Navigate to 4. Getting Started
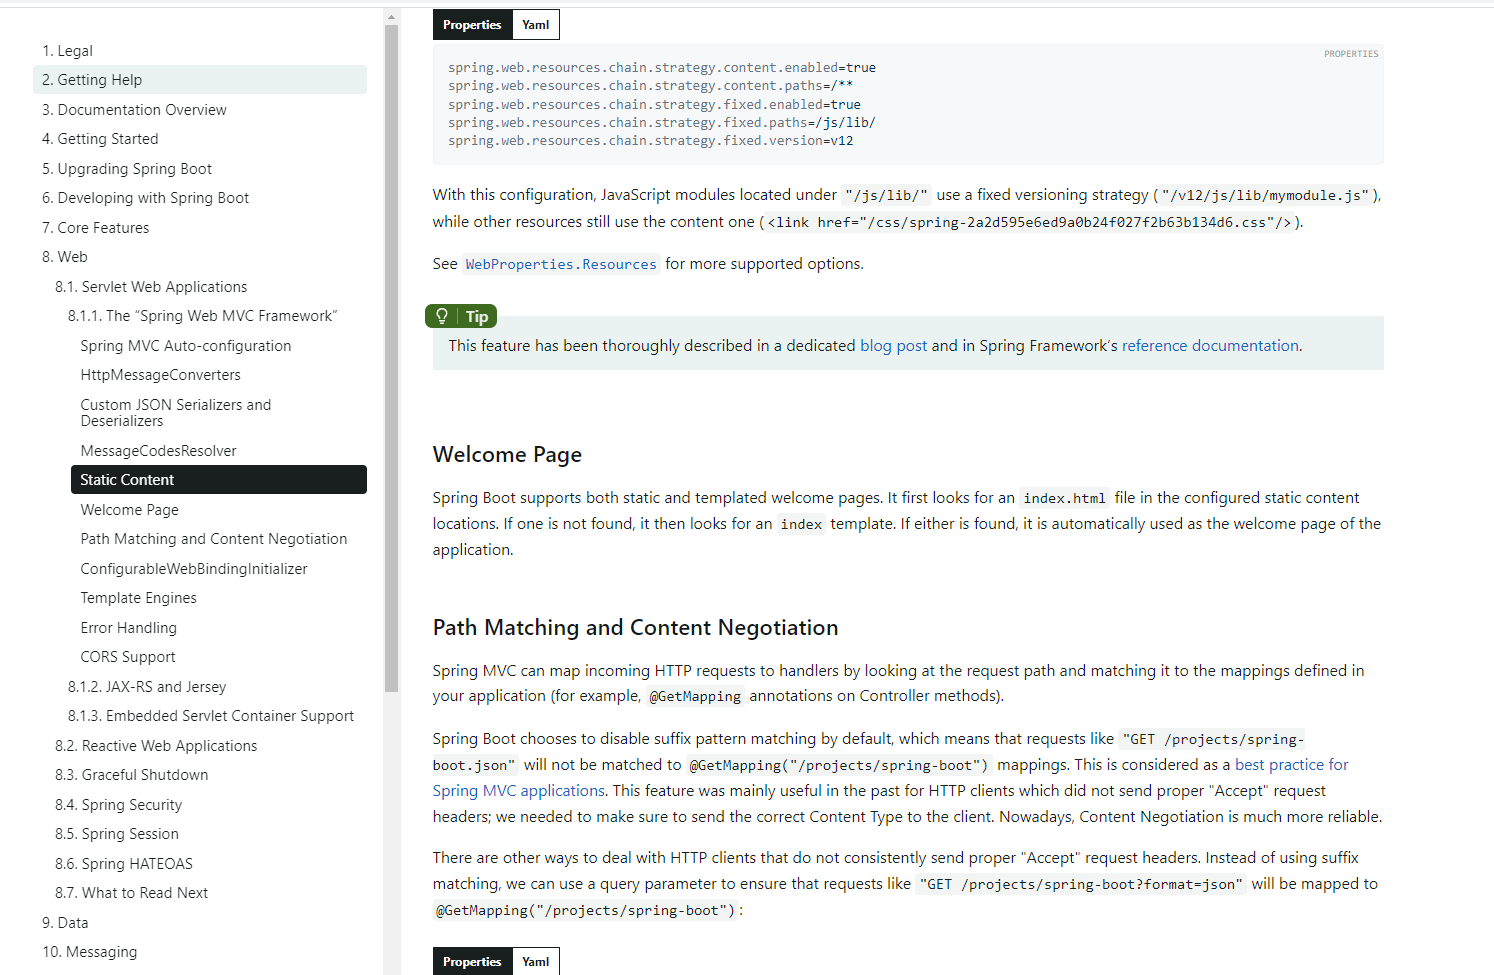Image resolution: width=1494 pixels, height=975 pixels. point(100,139)
